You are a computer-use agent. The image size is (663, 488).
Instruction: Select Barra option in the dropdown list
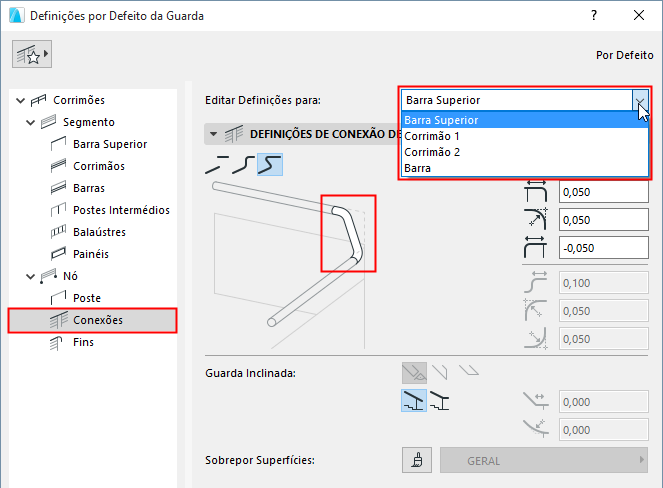[x=418, y=168]
